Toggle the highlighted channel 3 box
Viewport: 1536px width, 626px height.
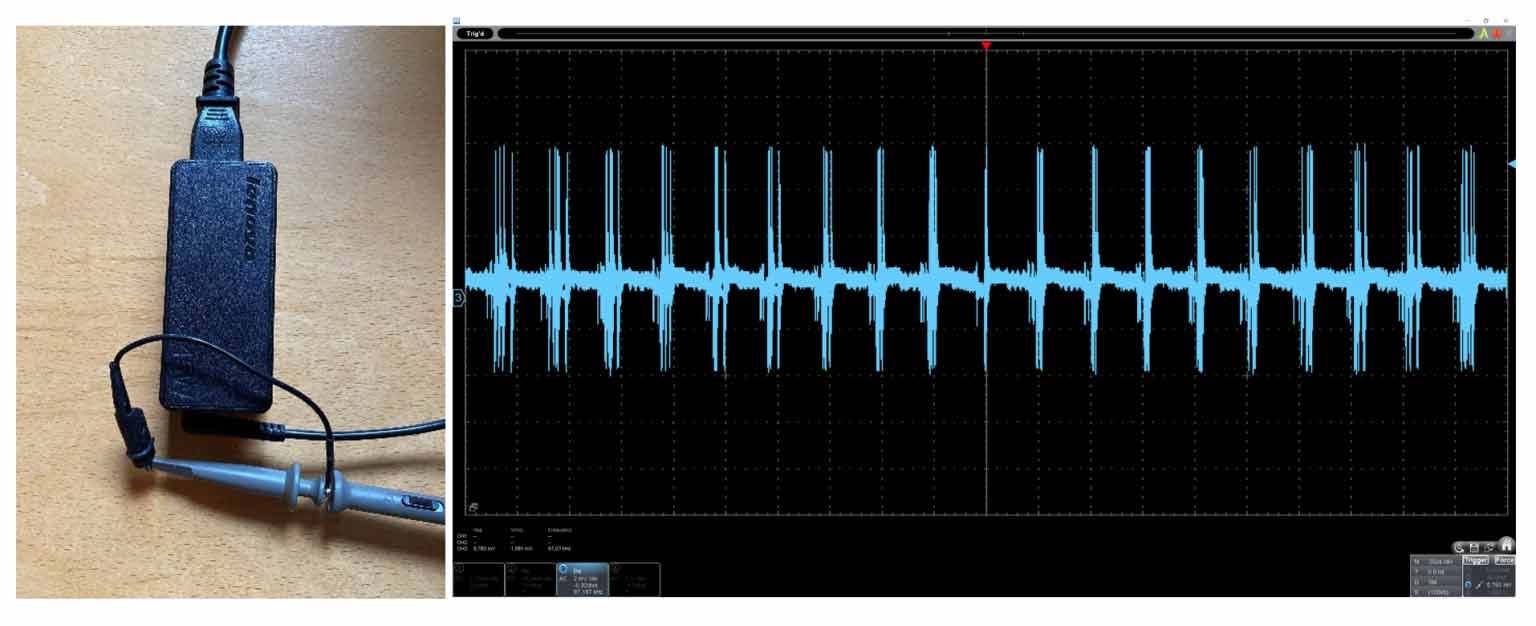point(582,579)
